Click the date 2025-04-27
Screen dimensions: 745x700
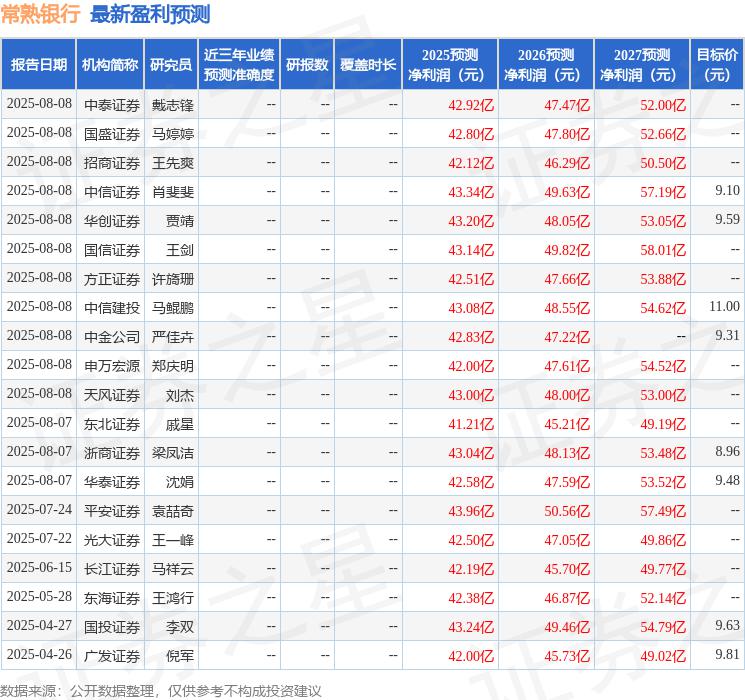39,625
